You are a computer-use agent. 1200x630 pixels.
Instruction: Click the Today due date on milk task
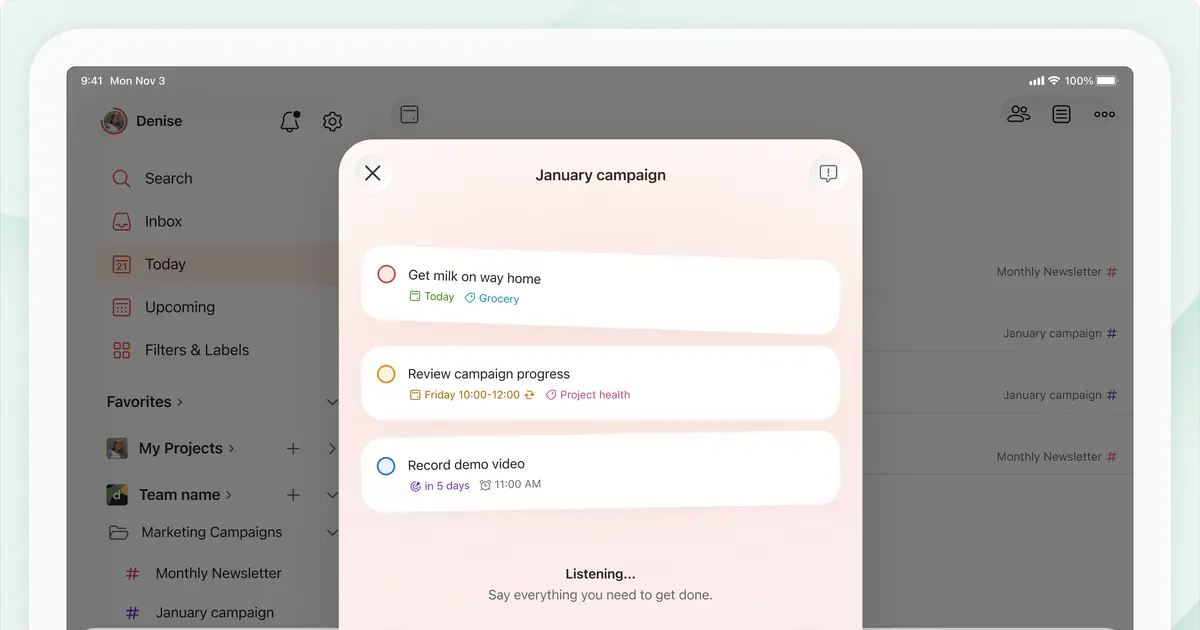432,297
